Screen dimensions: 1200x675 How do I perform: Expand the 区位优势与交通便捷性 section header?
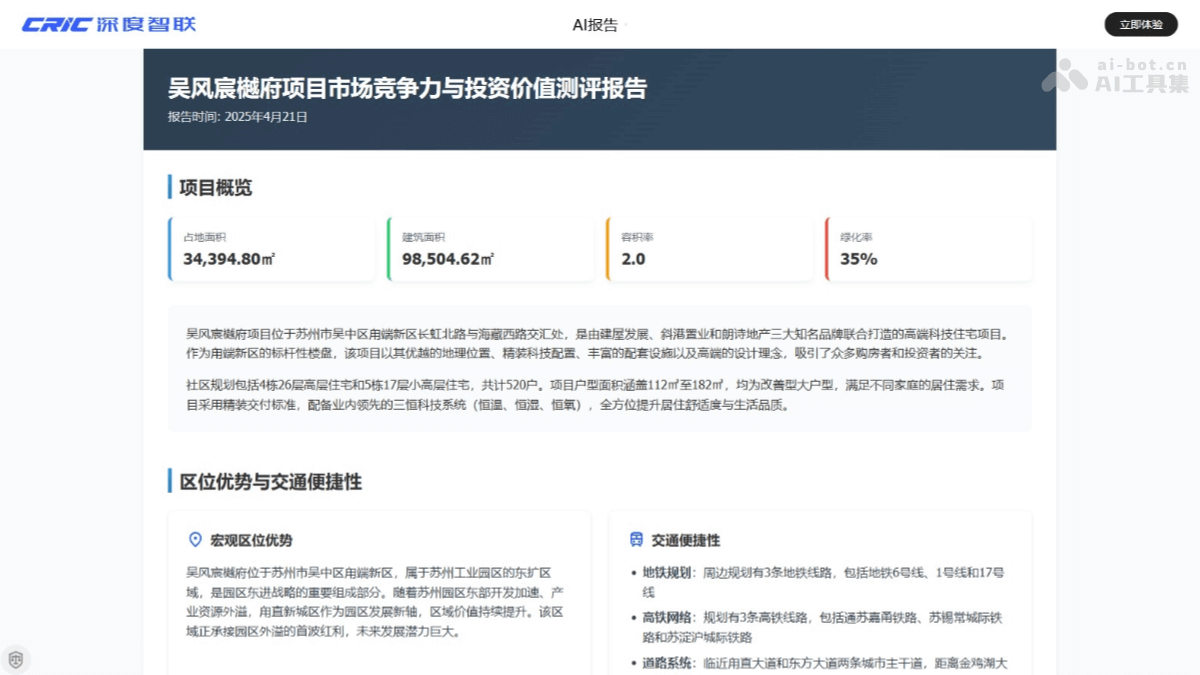click(x=265, y=481)
